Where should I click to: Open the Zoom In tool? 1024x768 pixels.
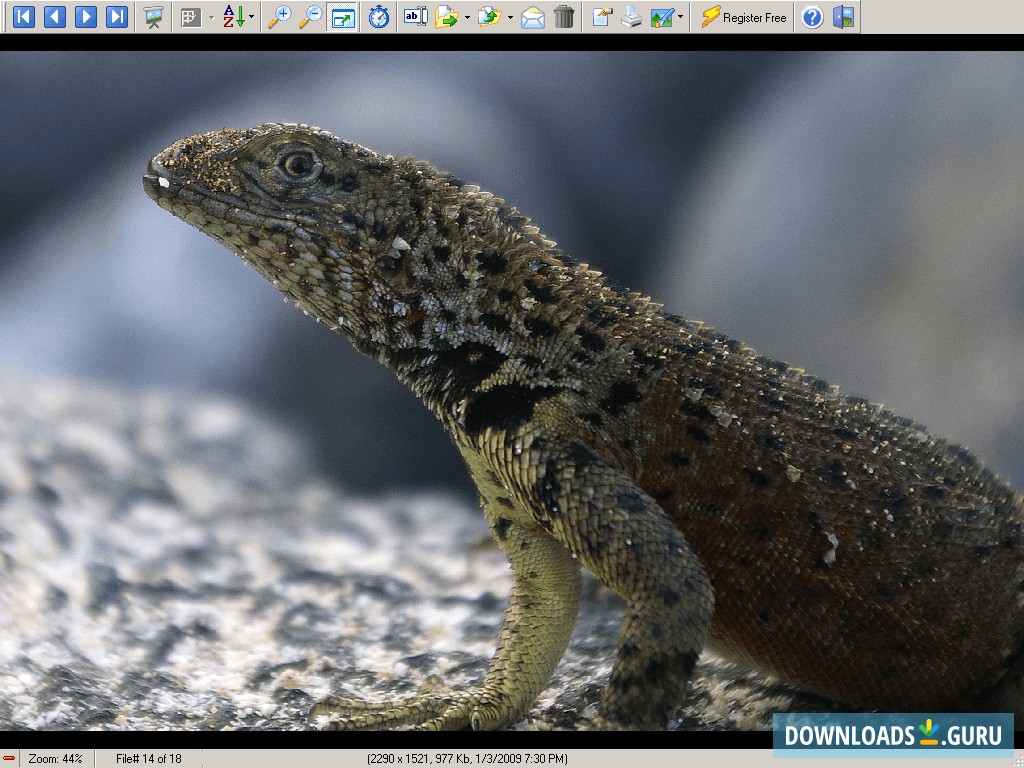pos(283,16)
